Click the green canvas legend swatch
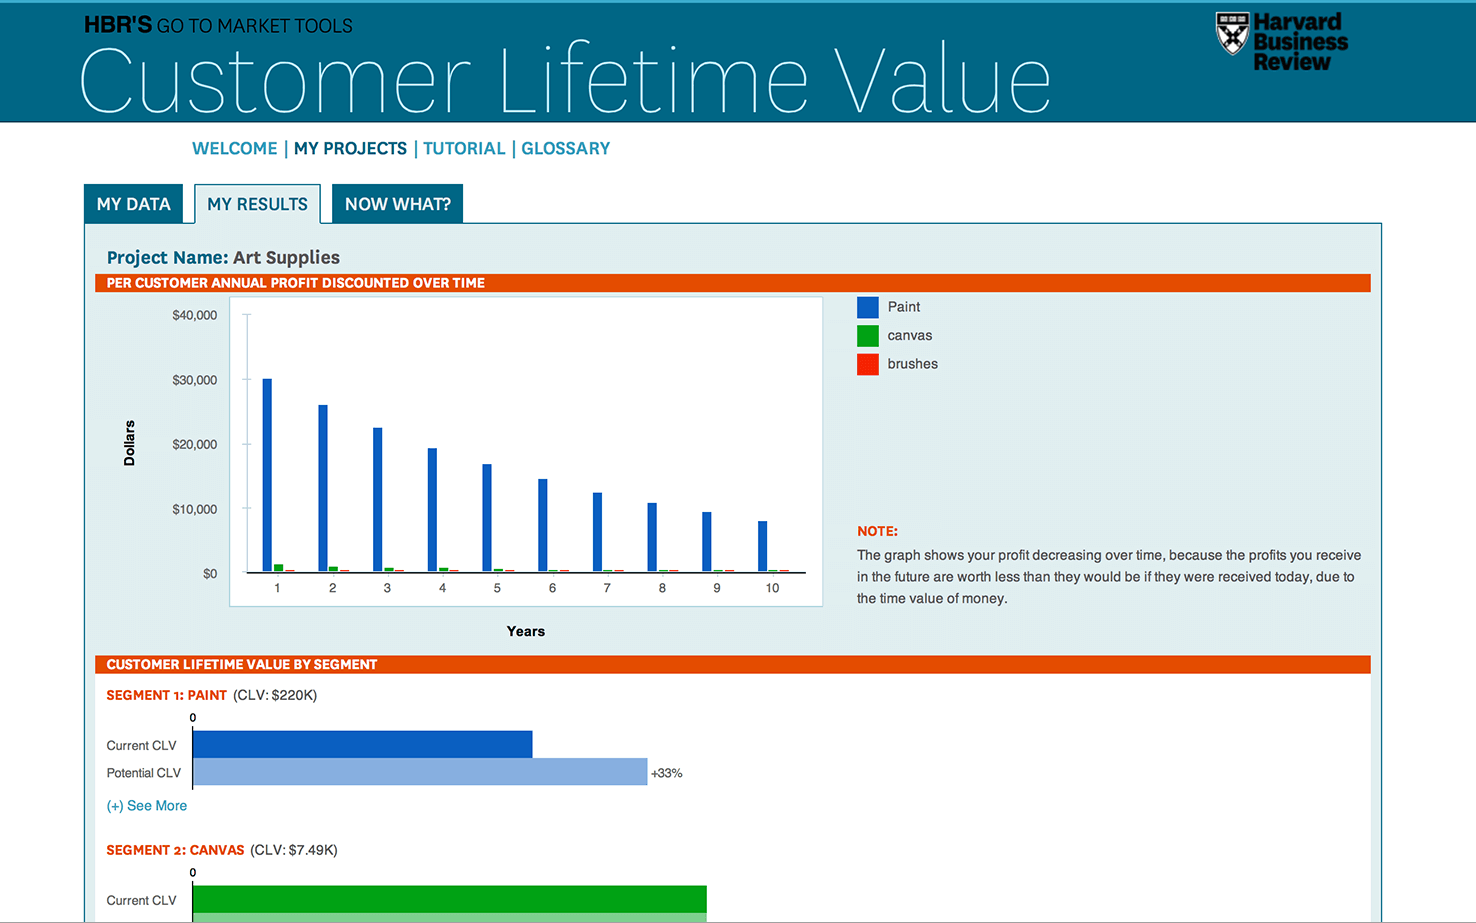Screen dimensions: 1476x923 pyautogui.click(x=868, y=336)
